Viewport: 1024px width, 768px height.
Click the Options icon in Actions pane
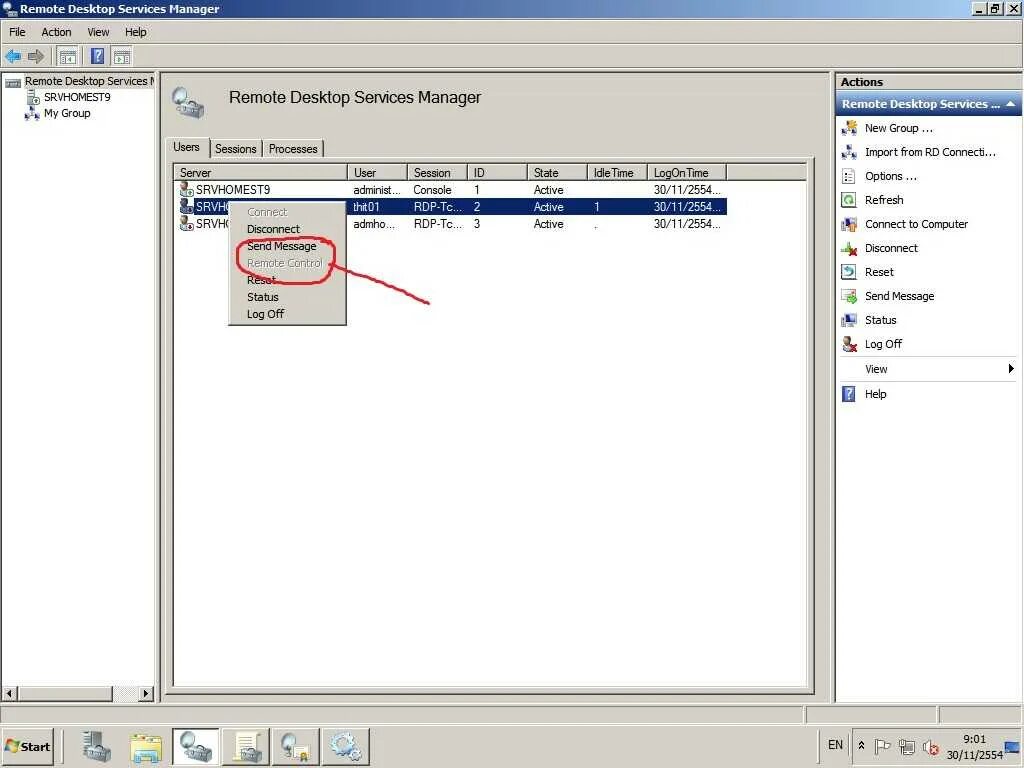point(849,176)
